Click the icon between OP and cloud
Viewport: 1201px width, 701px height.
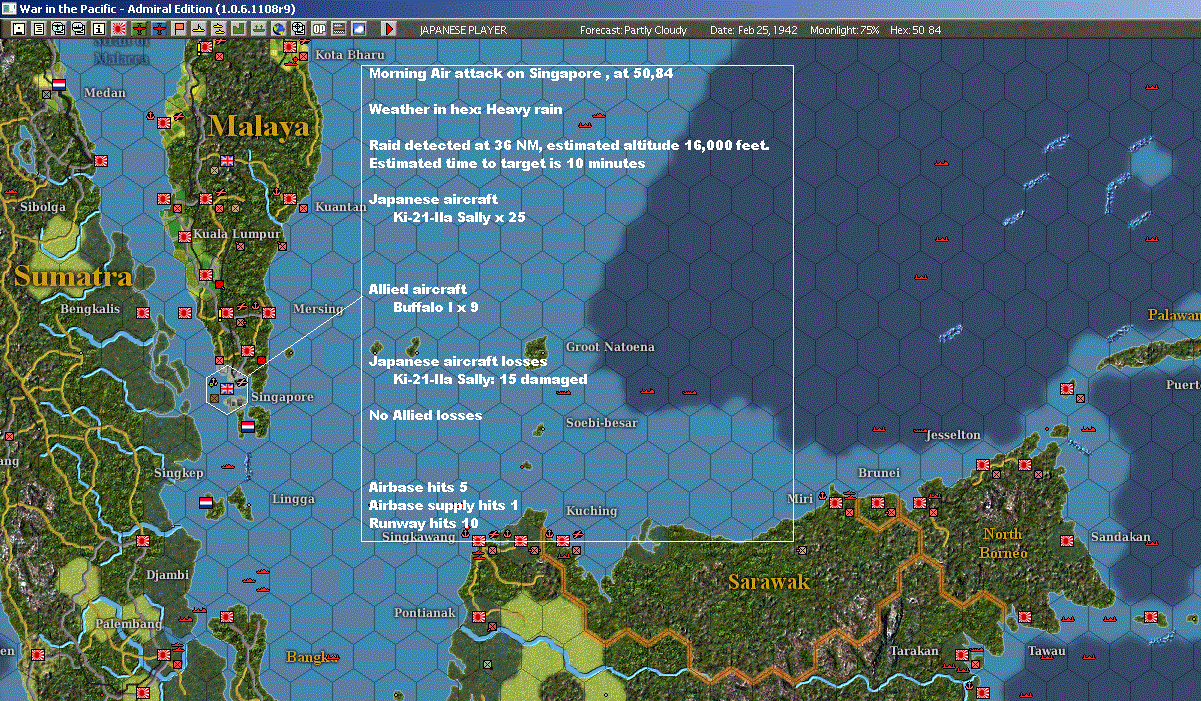pyautogui.click(x=338, y=29)
